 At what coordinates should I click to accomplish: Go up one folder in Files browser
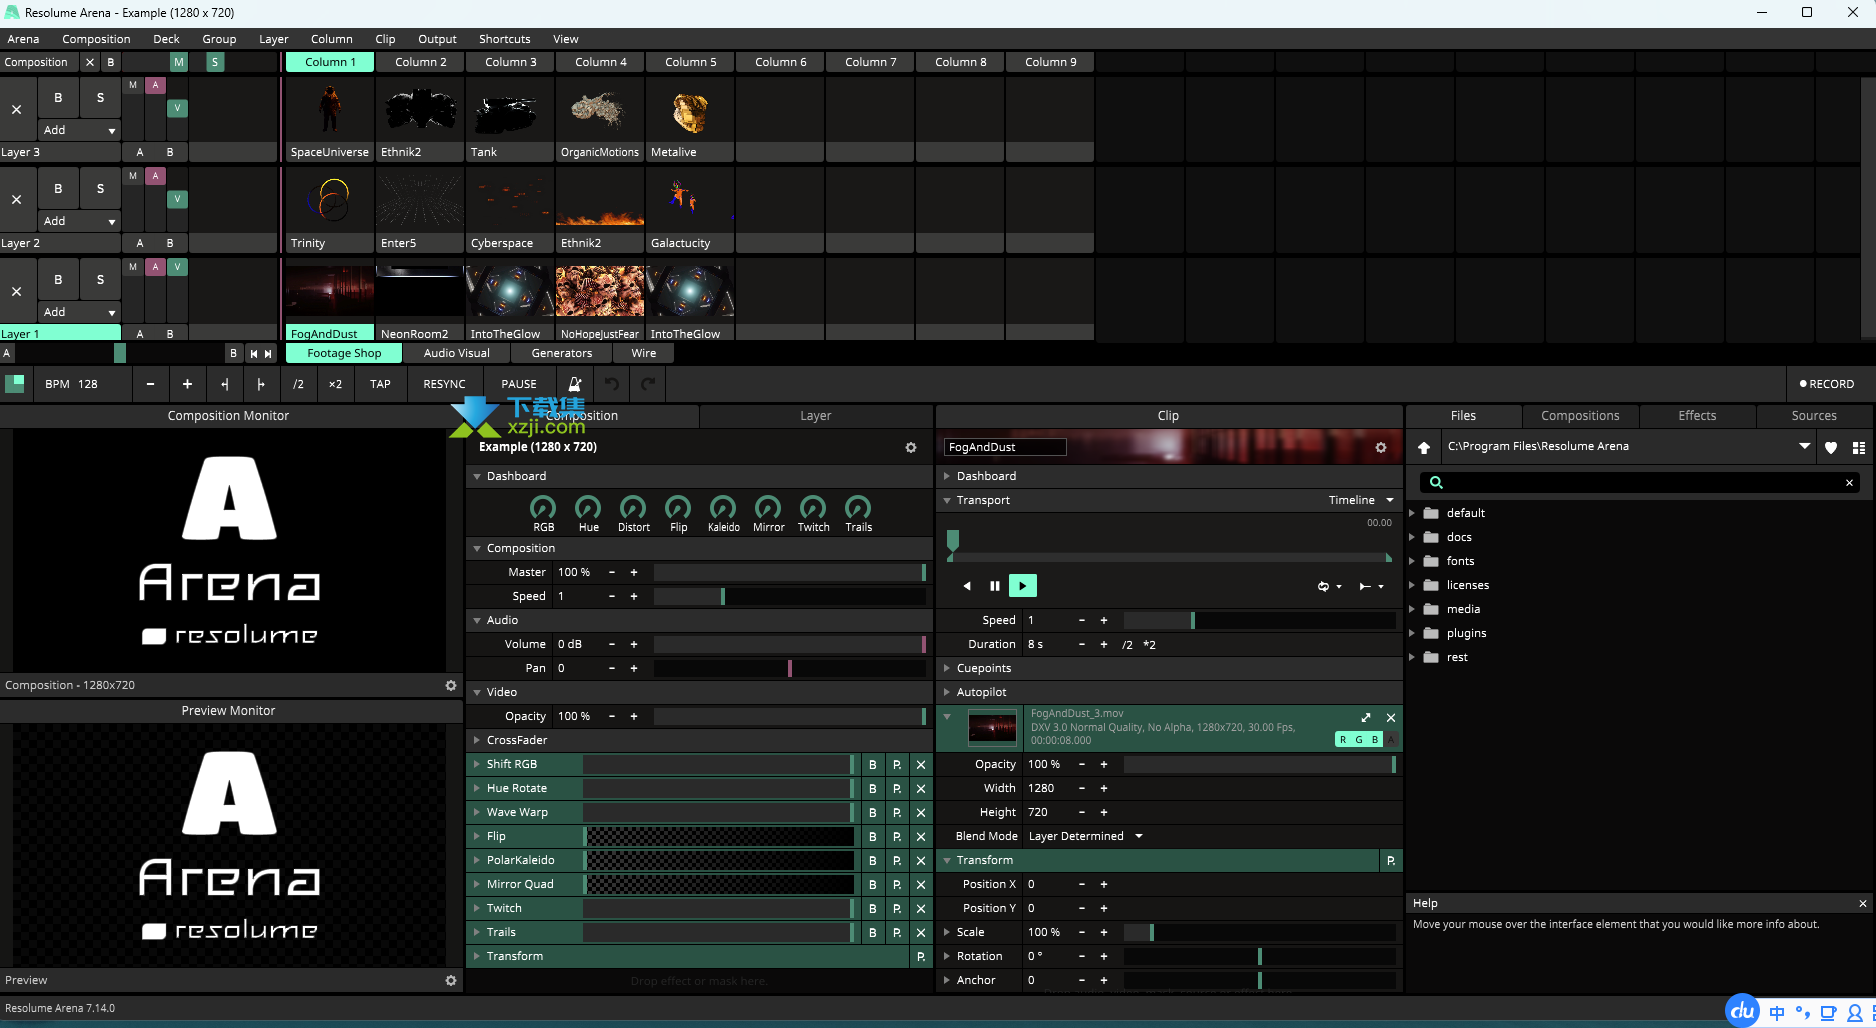click(x=1424, y=447)
